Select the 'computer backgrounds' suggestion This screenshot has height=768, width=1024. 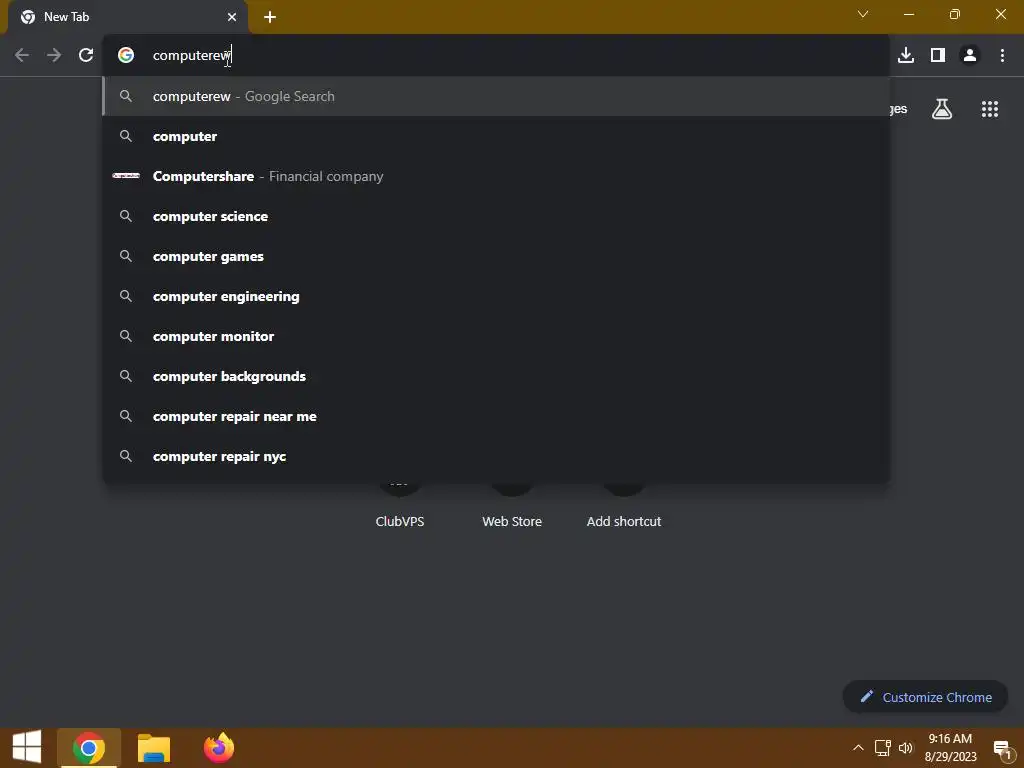[x=496, y=376]
